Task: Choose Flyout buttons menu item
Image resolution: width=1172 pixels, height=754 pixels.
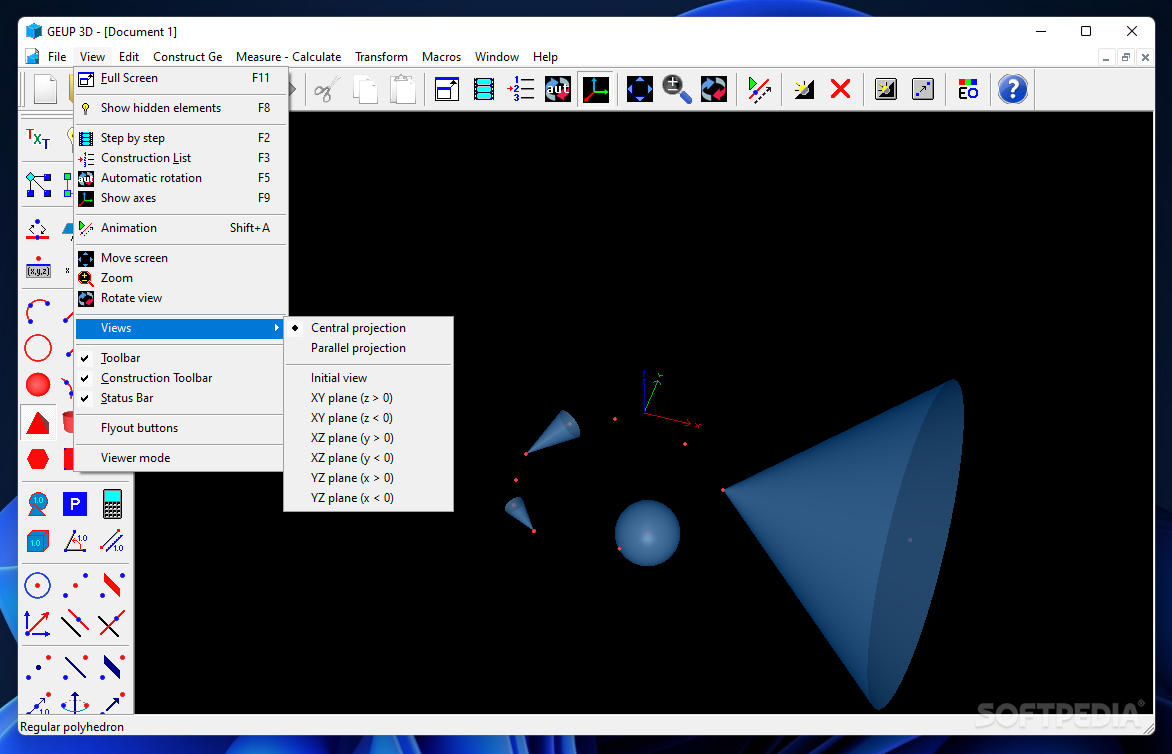Action: tap(179, 428)
